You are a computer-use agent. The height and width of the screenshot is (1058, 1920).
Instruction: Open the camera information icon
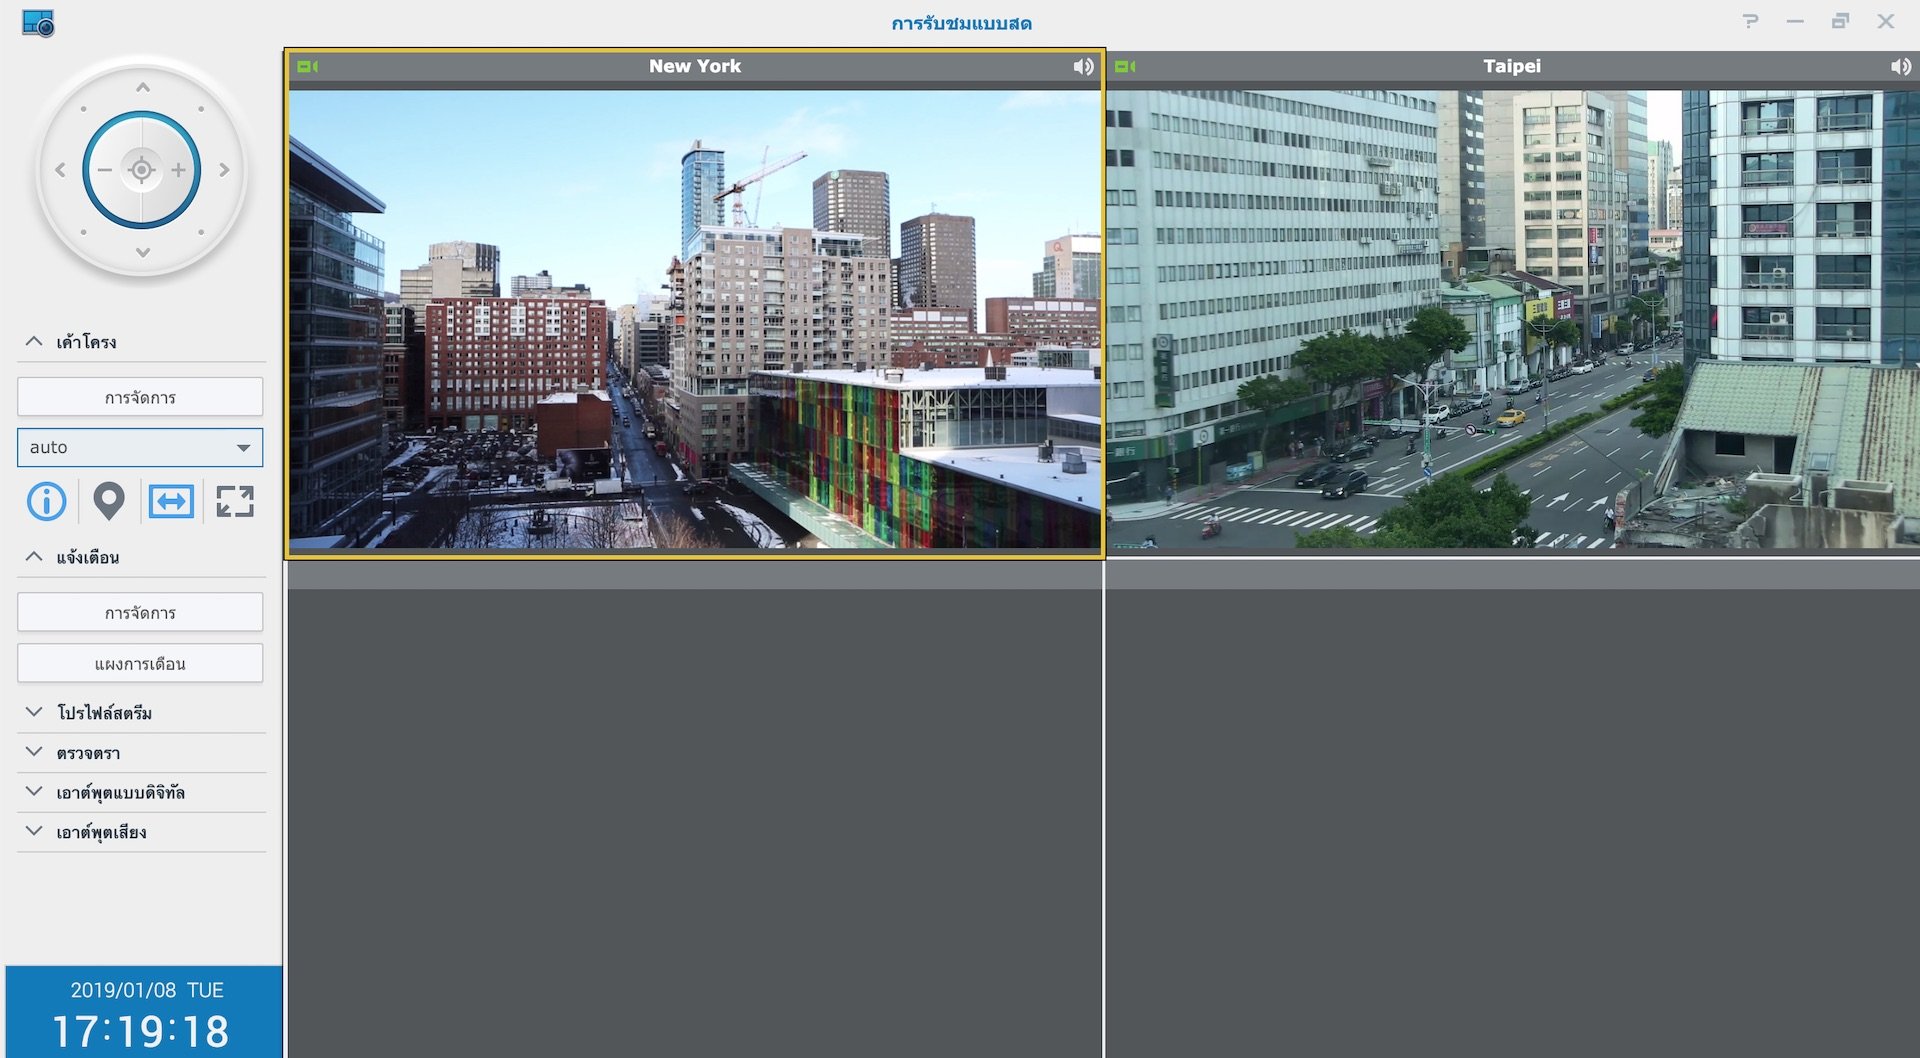[46, 501]
